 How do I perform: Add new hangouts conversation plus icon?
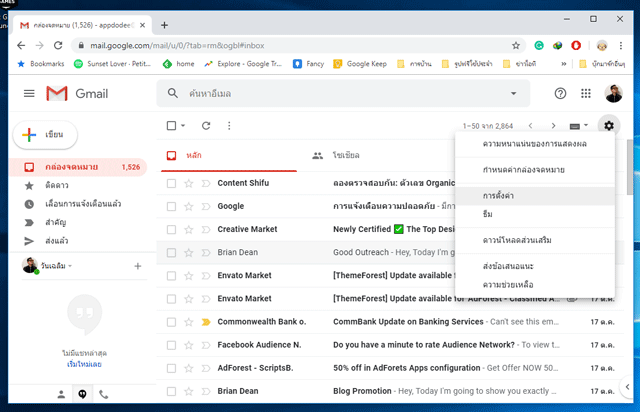[x=138, y=266]
